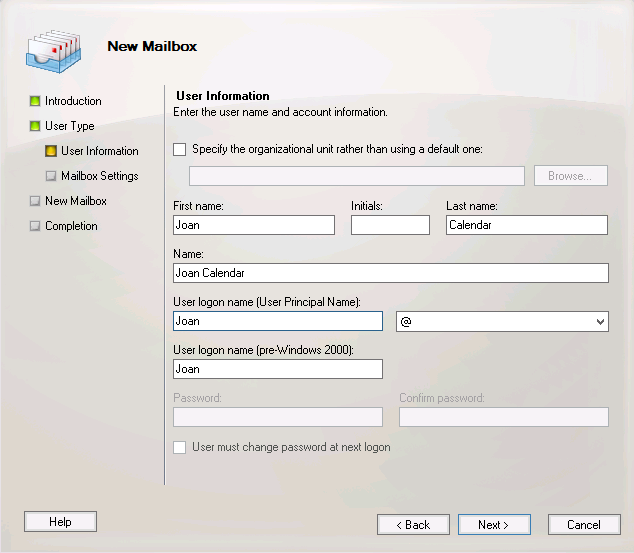Go back with the Back button
This screenshot has width=634, height=553.
pos(413,525)
